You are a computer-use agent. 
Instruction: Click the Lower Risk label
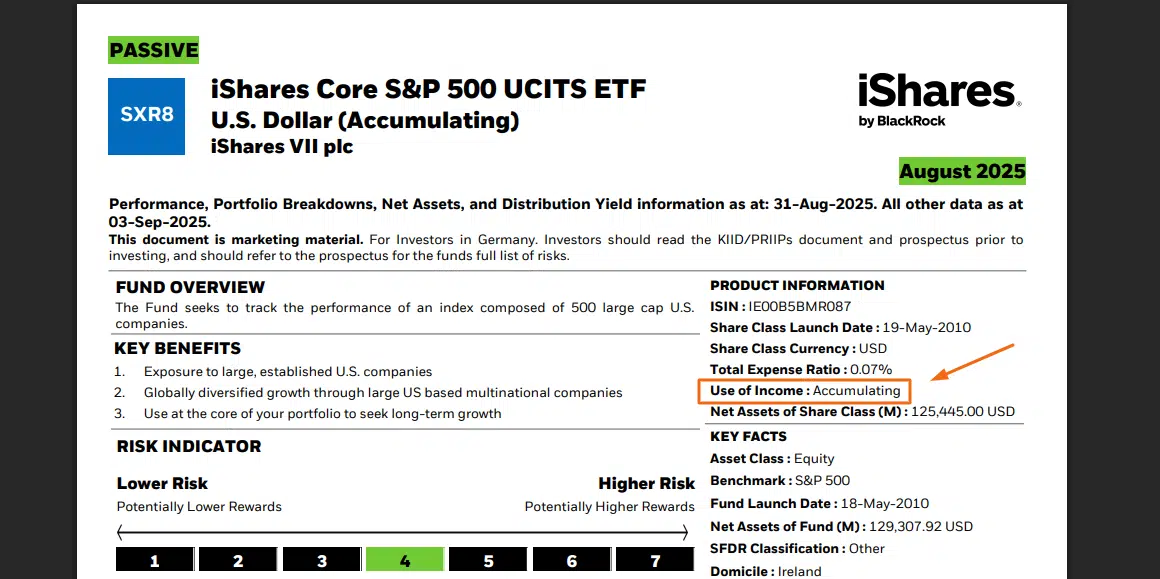point(162,483)
